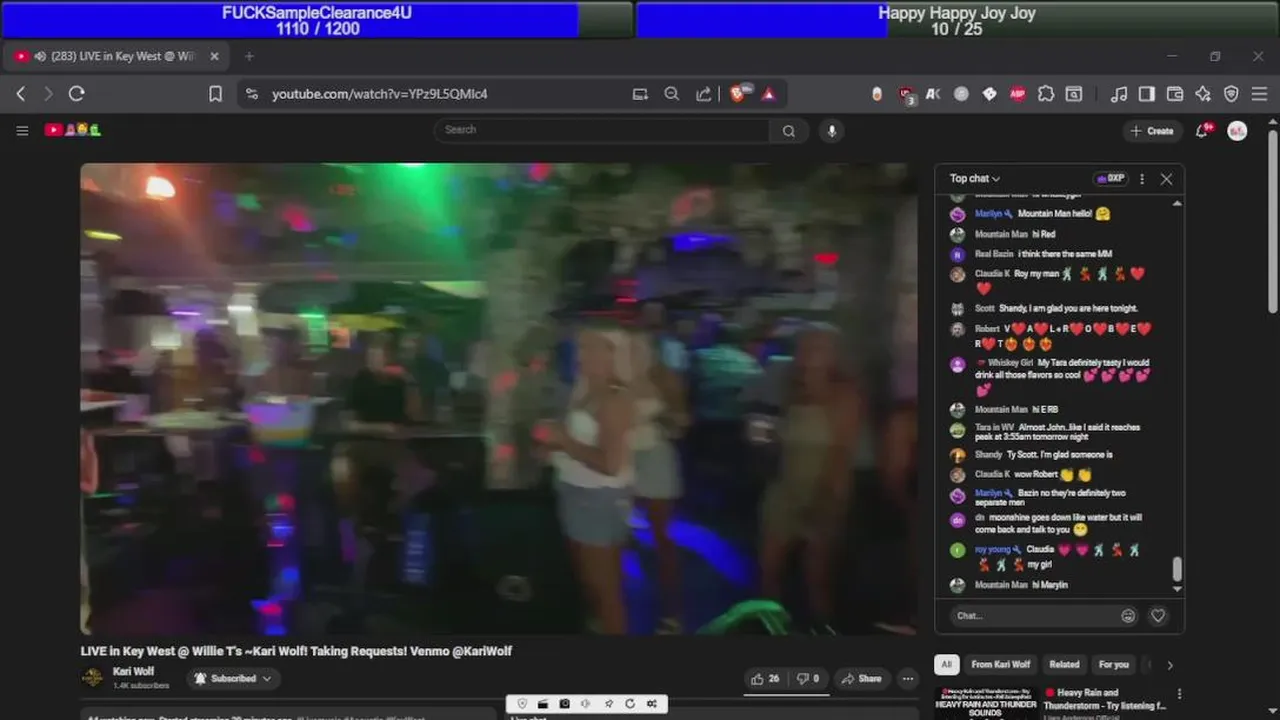Click Happy Happy Joy Joy 10 / 25 bar
1280x720 pixels.
[957, 20]
